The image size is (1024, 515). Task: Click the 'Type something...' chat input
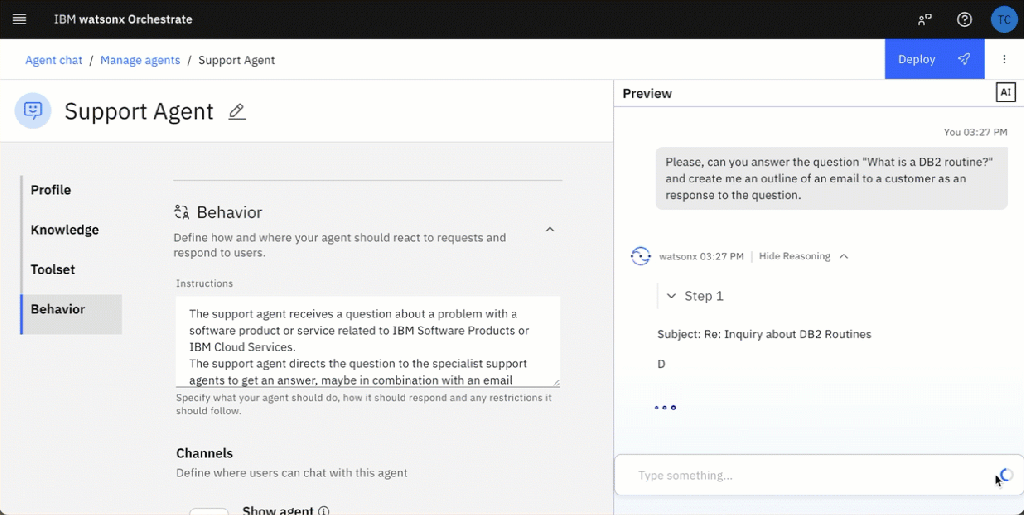pyautogui.click(x=800, y=475)
